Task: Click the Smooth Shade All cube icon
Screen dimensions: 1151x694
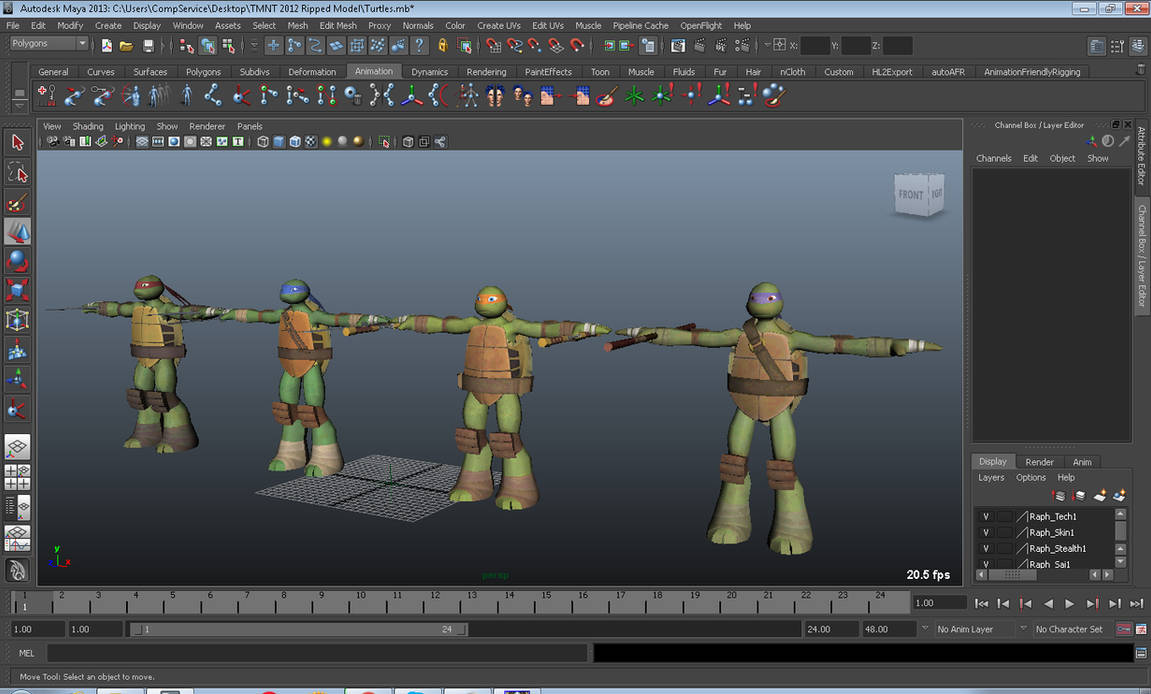Action: coord(279,142)
